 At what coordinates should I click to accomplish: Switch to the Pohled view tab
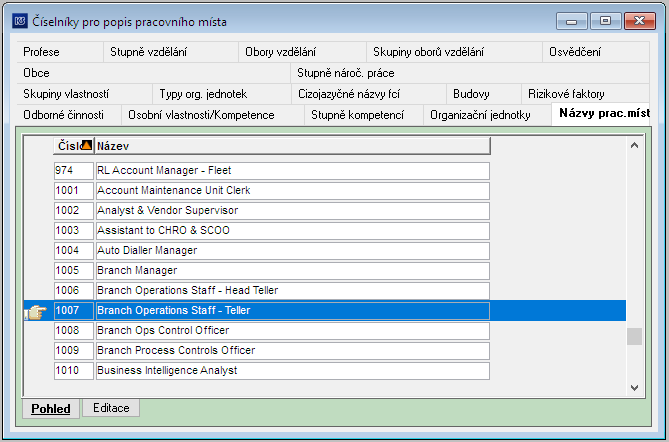(x=51, y=409)
